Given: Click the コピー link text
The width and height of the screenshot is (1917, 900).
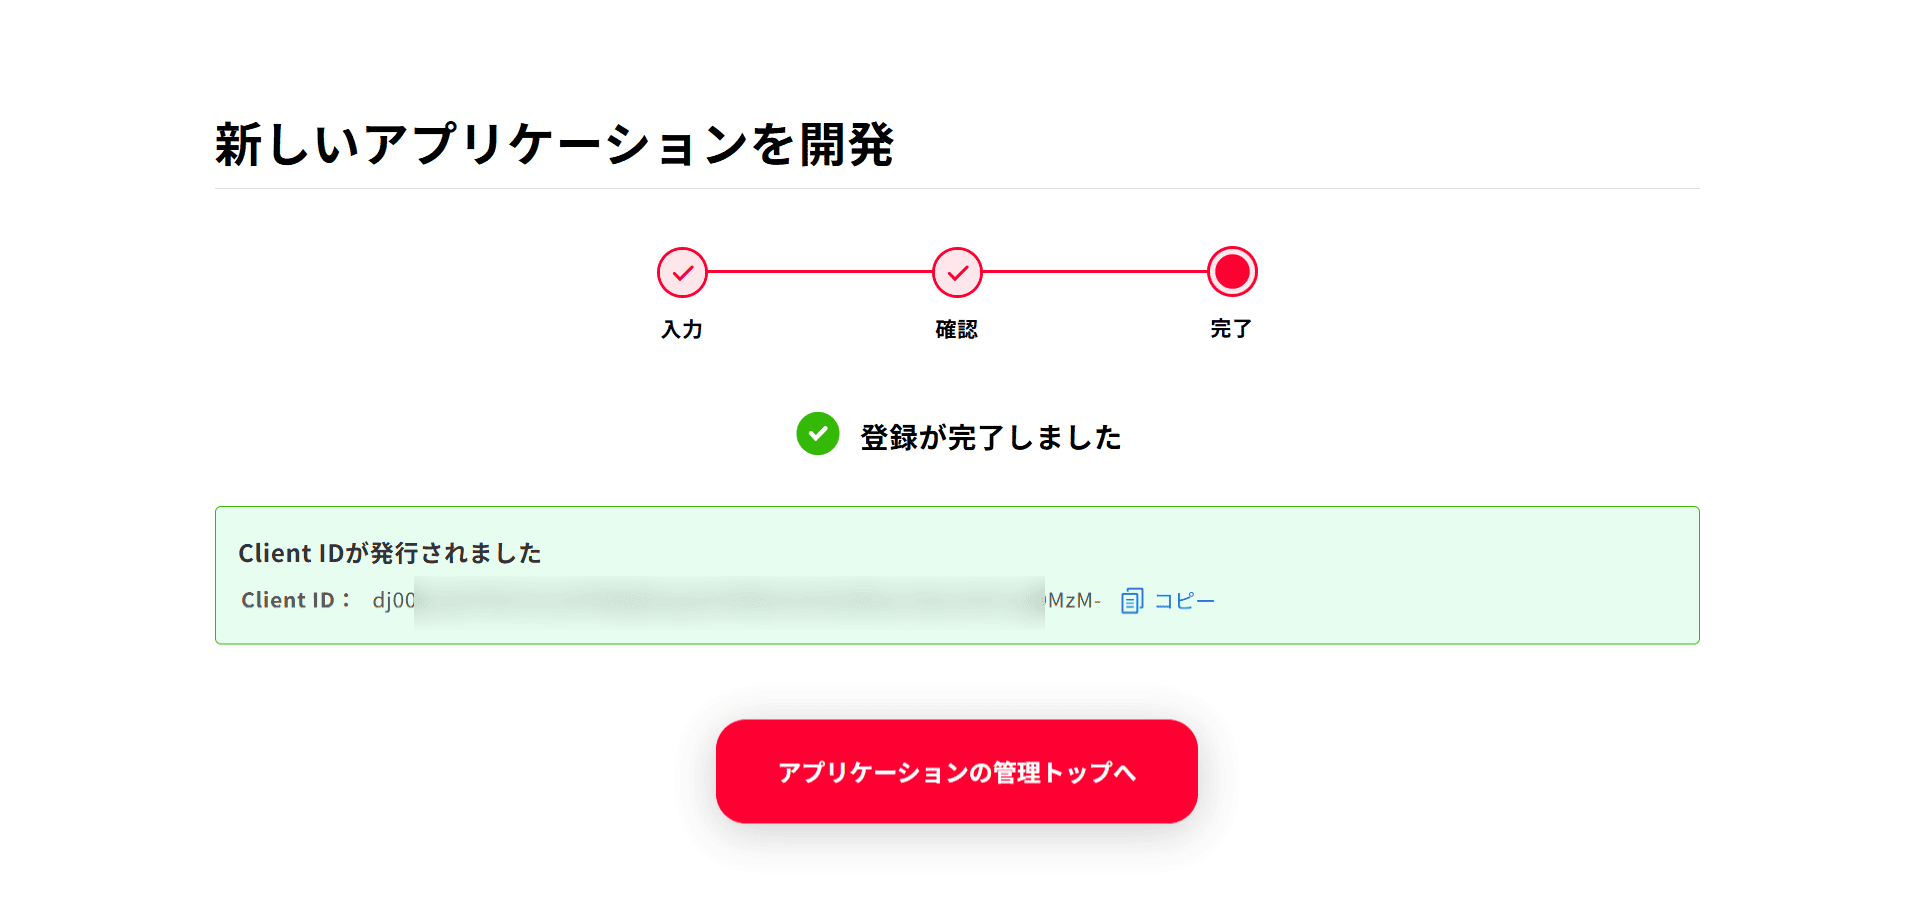Looking at the screenshot, I should click(x=1184, y=601).
